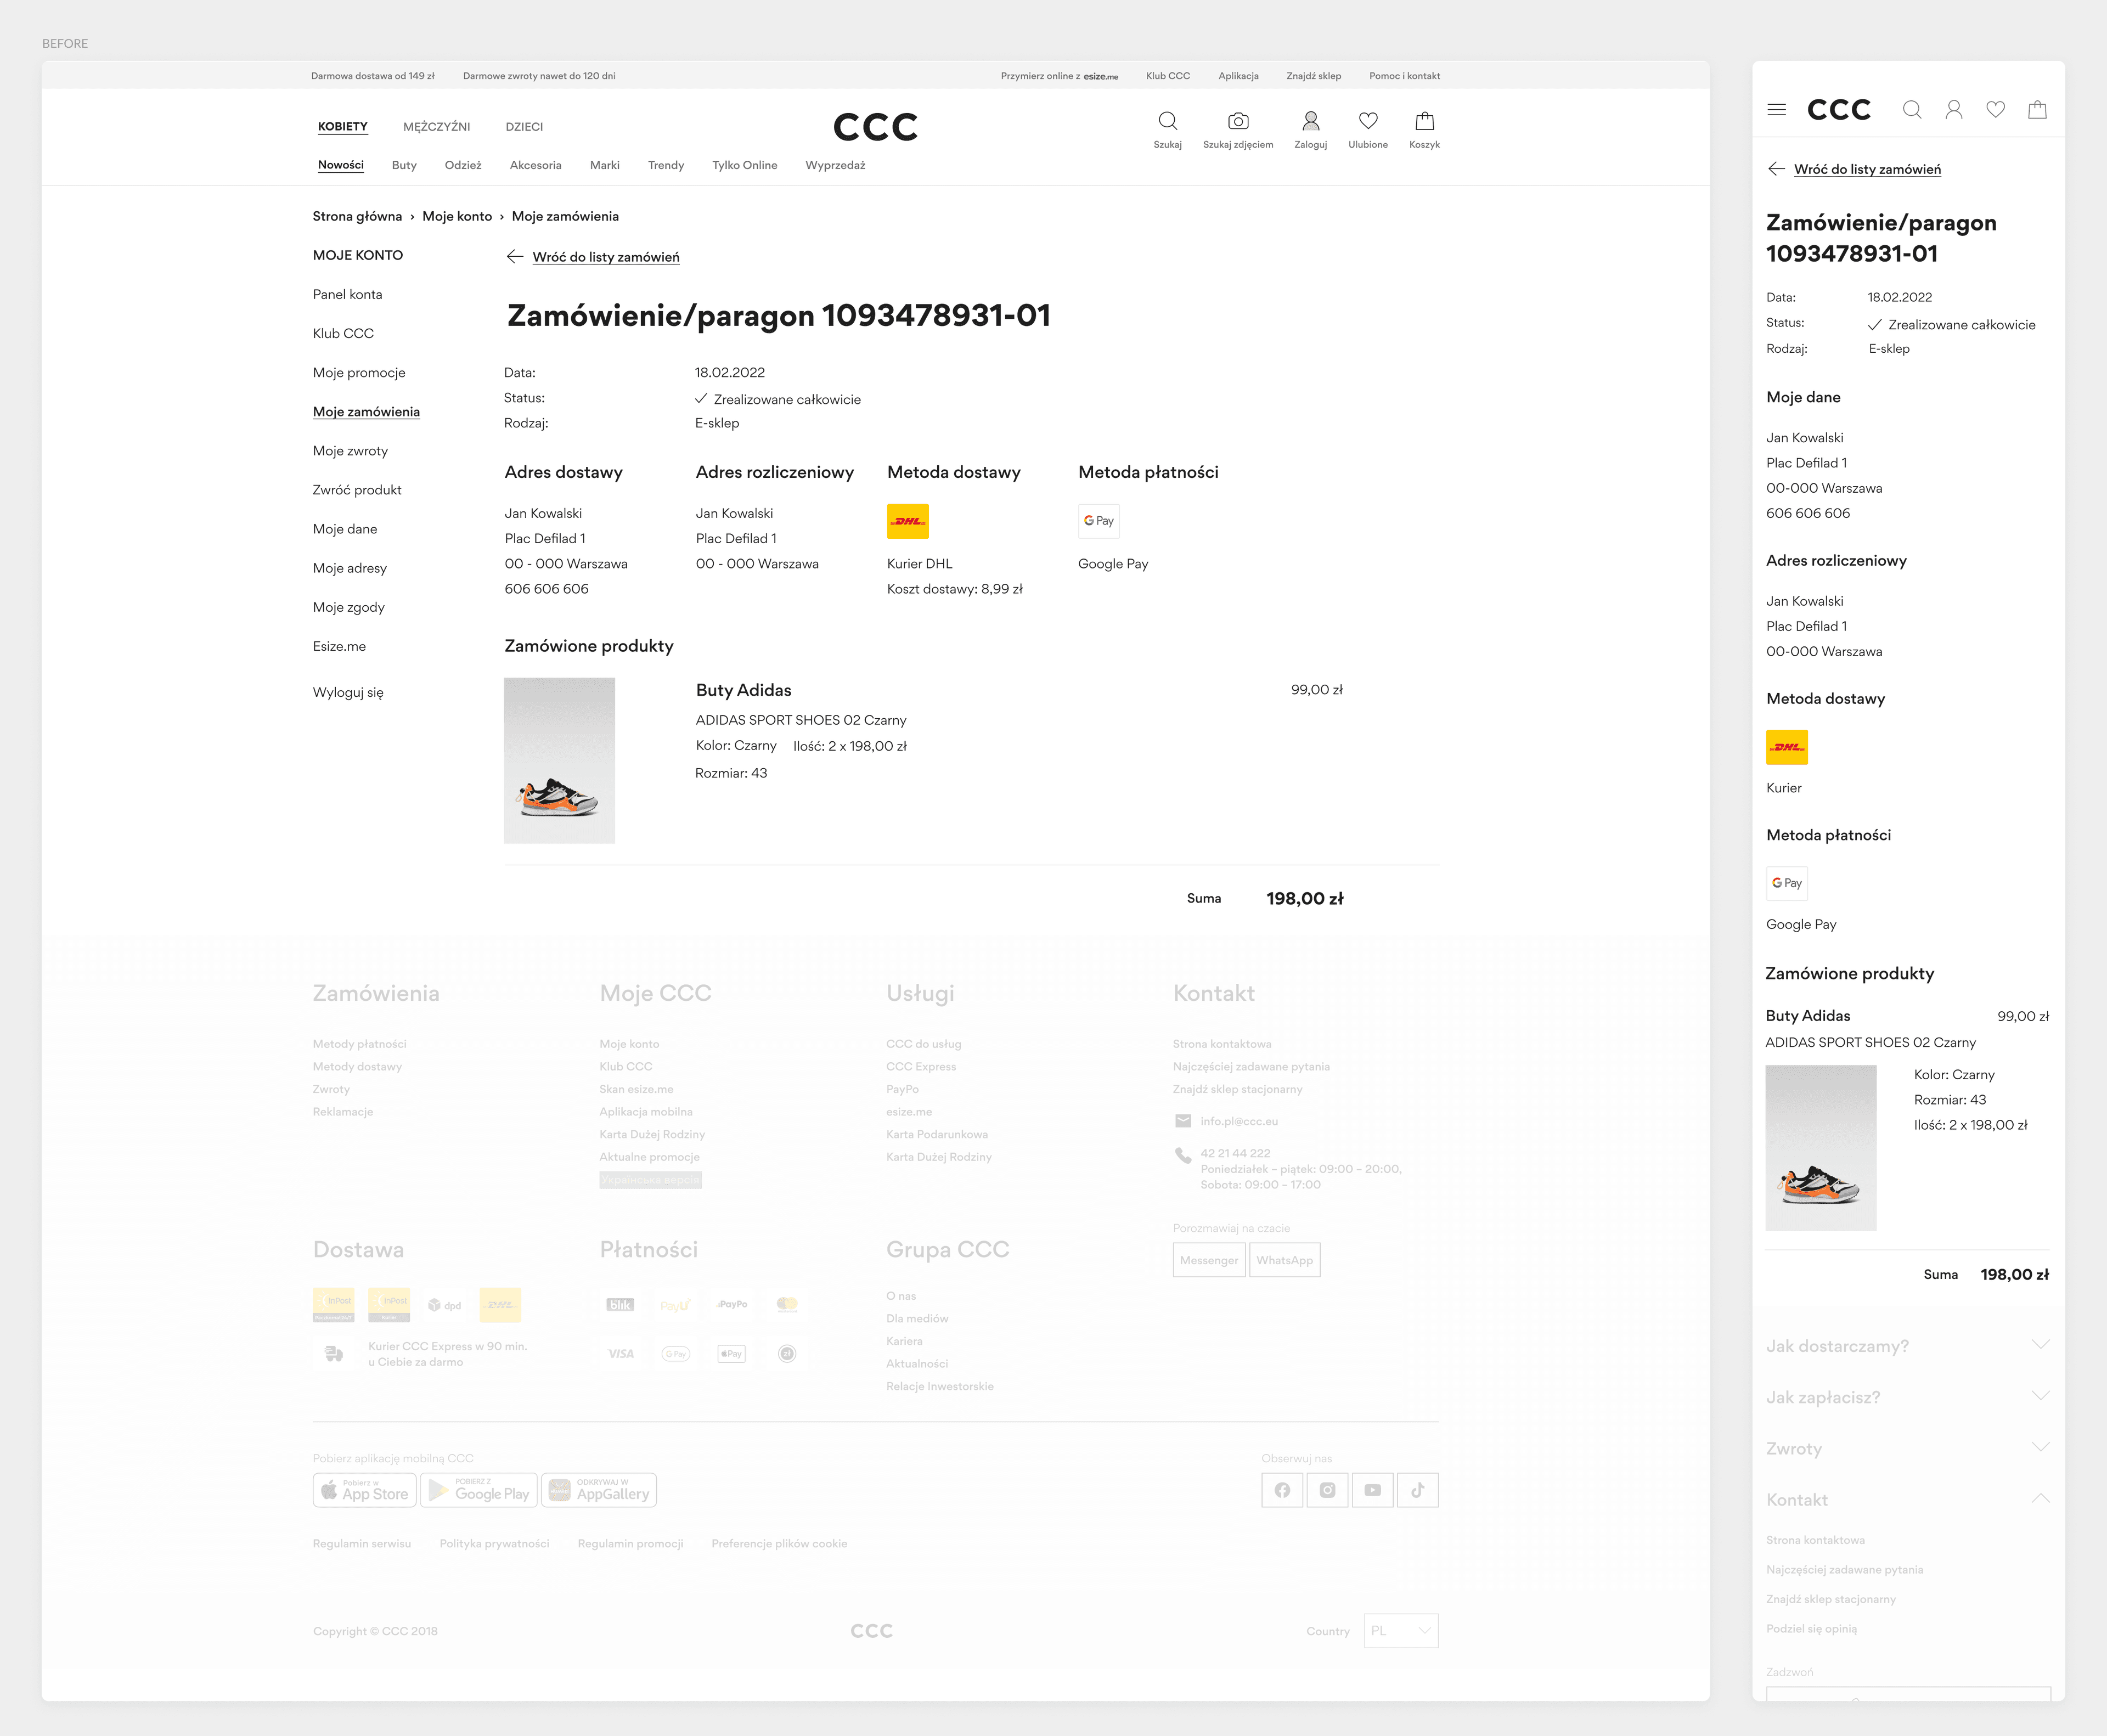The image size is (2107, 1736).
Task: Open the Koszyk shopping bag icon
Action: click(1424, 122)
